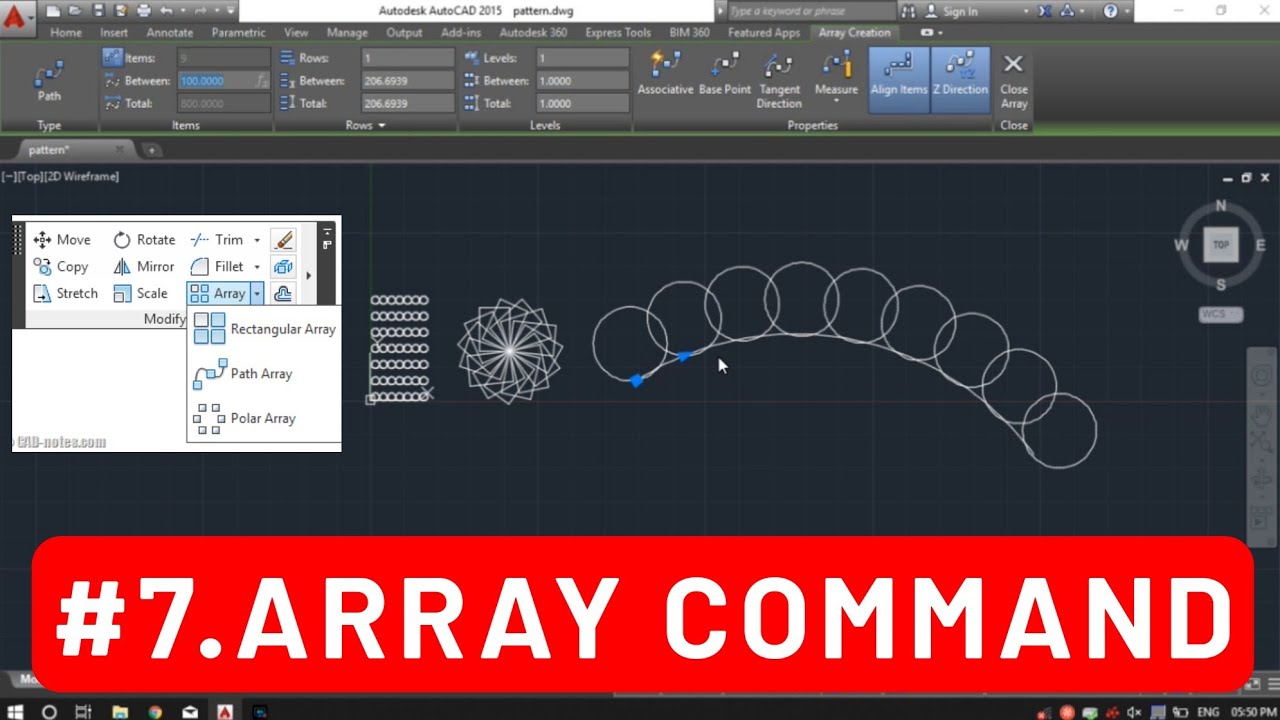
Task: Click the Move tool in Modify panel
Action: 62,240
